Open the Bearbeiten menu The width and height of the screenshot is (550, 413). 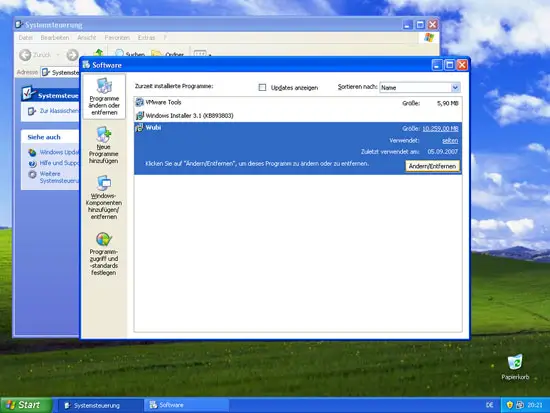click(x=55, y=38)
